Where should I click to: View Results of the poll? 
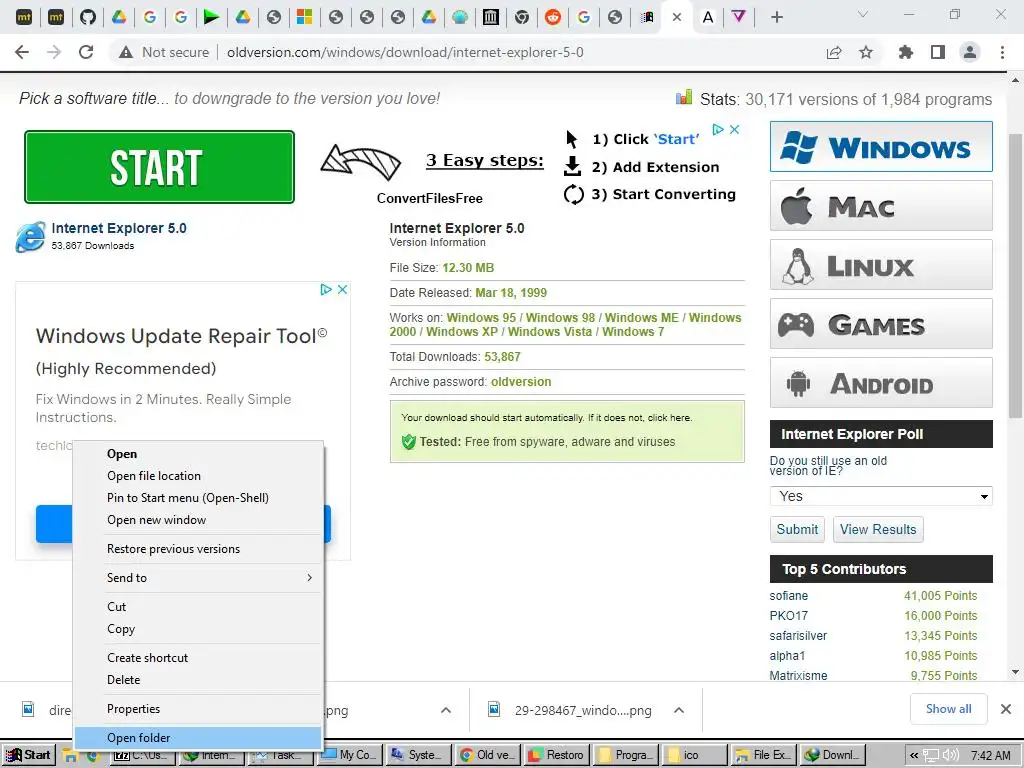pyautogui.click(x=878, y=530)
